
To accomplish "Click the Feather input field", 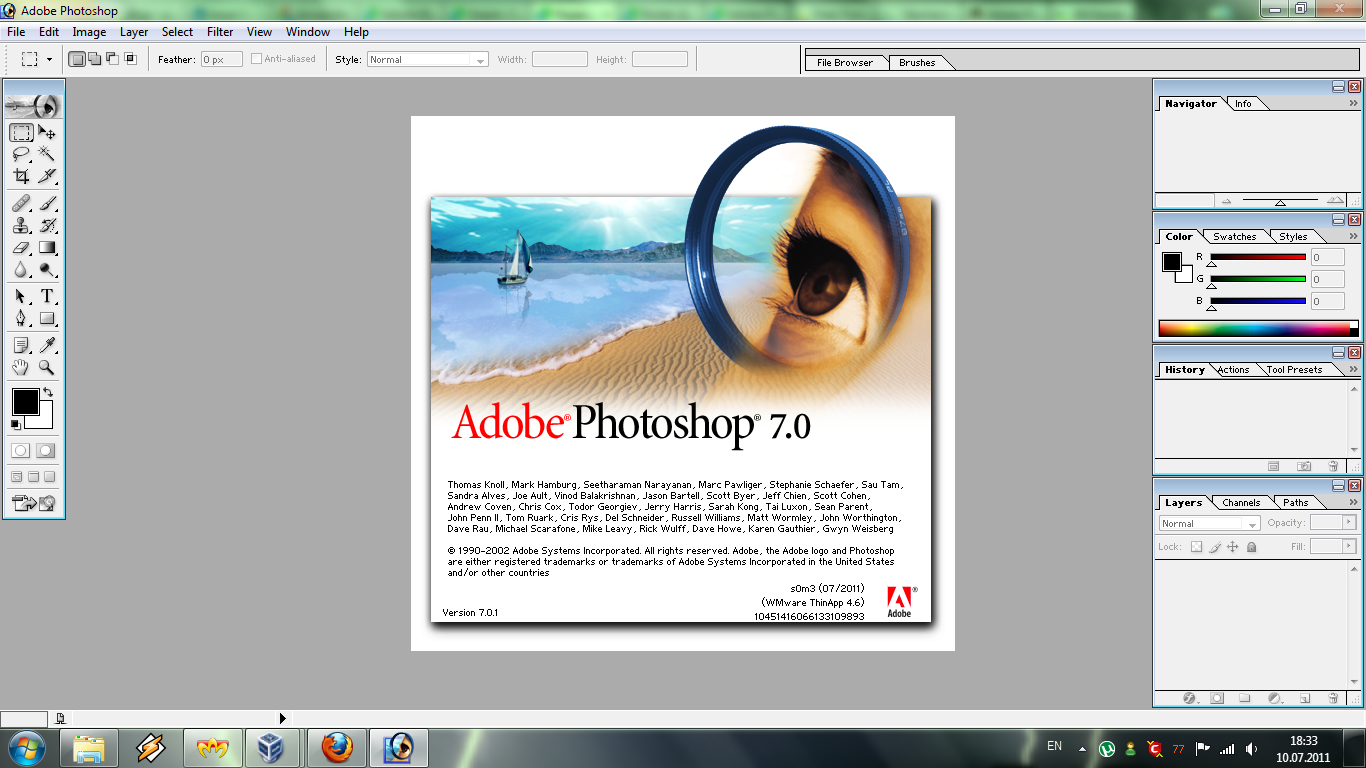I will (222, 59).
